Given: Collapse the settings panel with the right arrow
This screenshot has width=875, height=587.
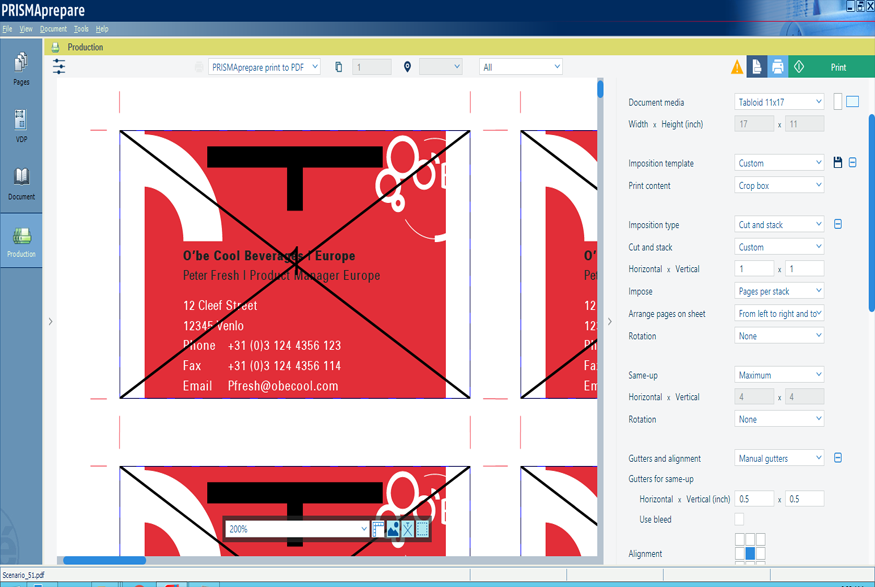Looking at the screenshot, I should pos(609,321).
